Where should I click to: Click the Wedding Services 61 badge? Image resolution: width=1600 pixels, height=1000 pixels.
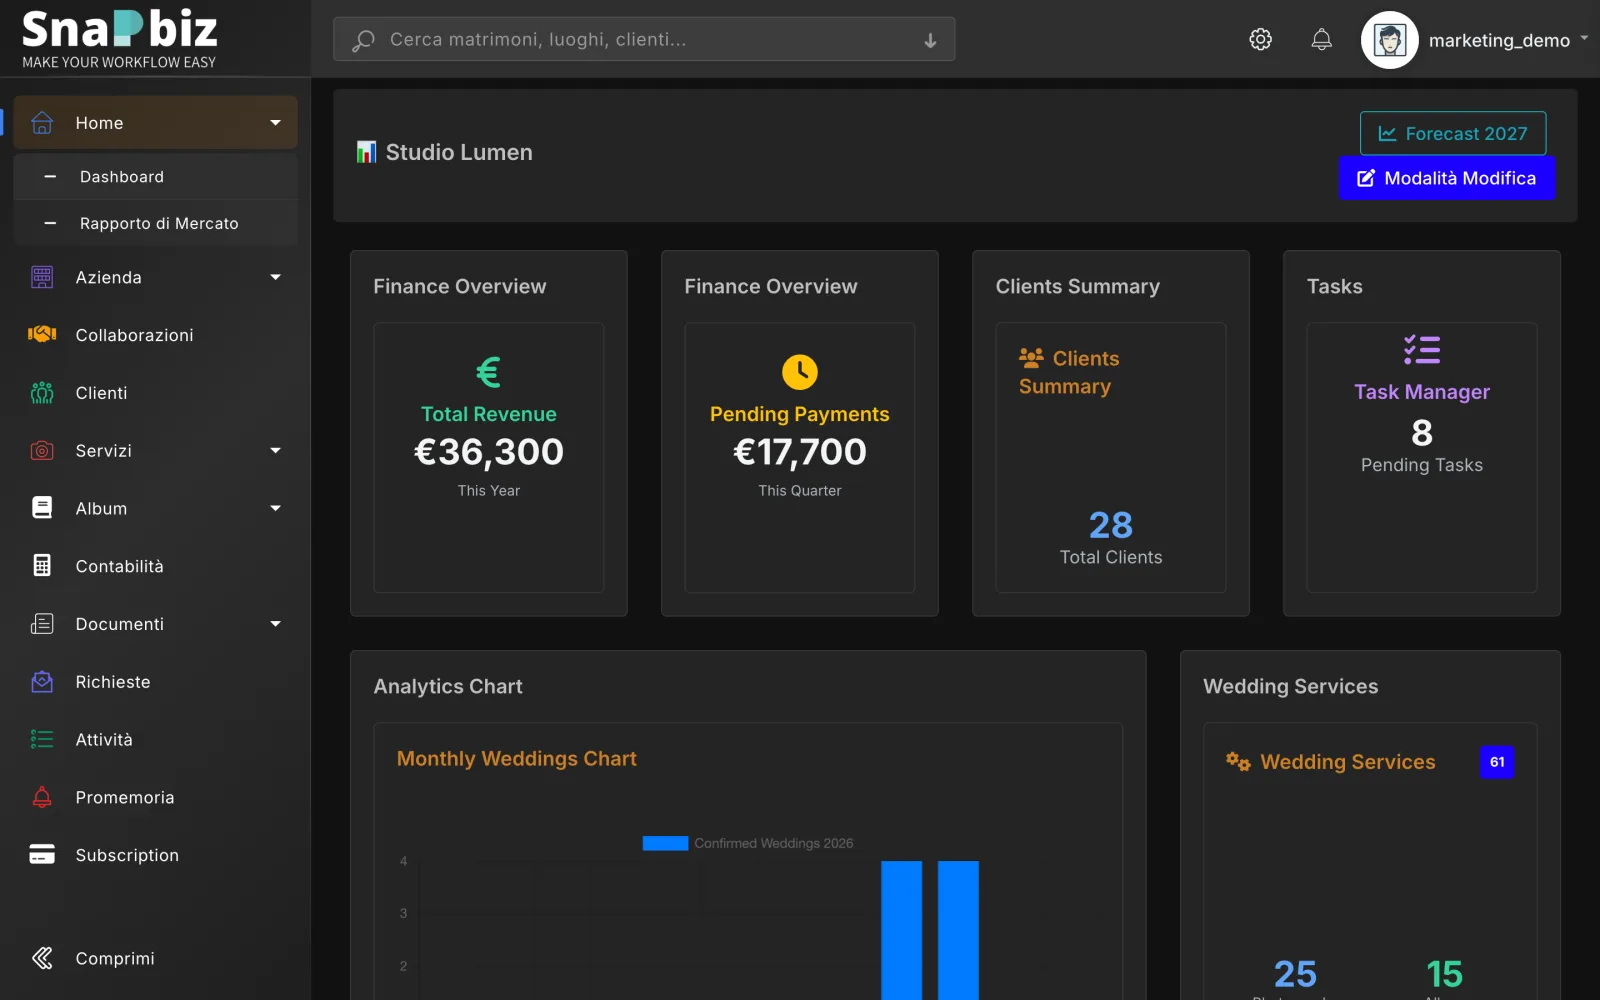[x=1497, y=762]
